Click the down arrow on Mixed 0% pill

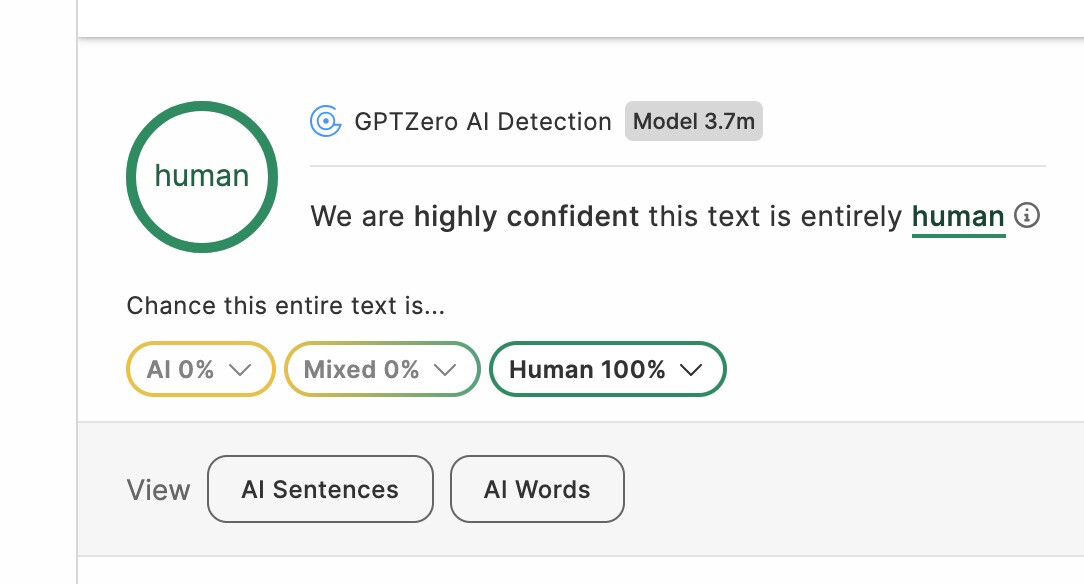coord(445,369)
